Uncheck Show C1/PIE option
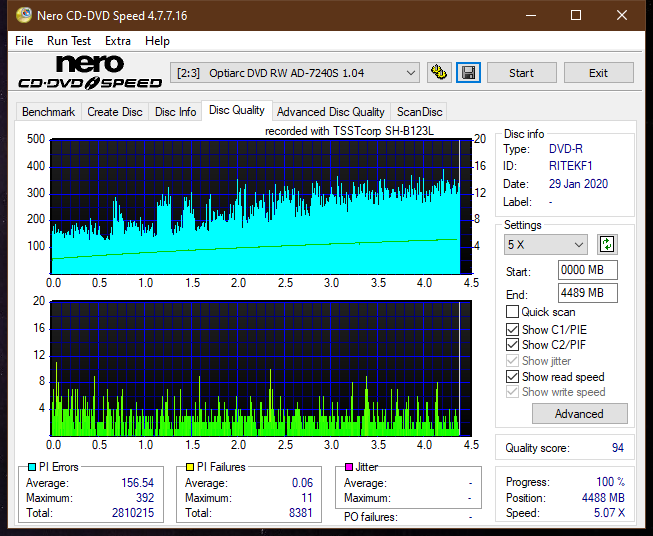This screenshot has width=653, height=536. [512, 329]
